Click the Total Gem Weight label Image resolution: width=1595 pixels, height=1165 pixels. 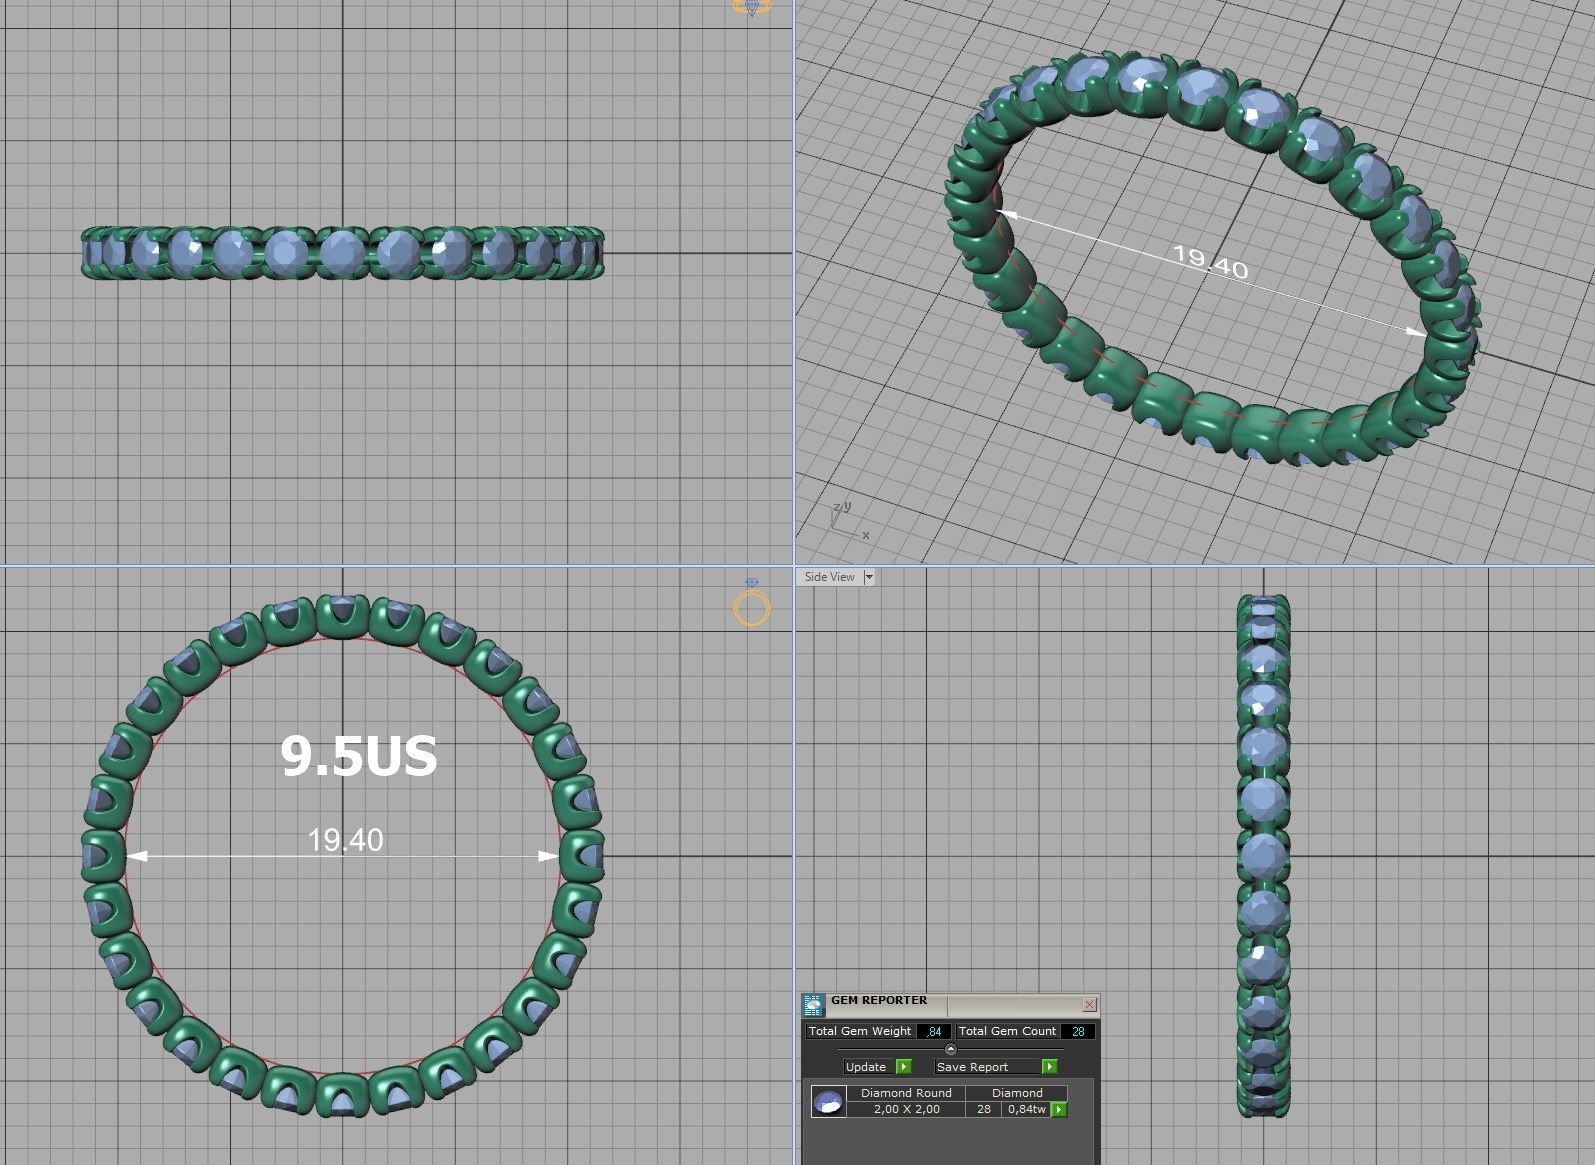(x=860, y=1031)
